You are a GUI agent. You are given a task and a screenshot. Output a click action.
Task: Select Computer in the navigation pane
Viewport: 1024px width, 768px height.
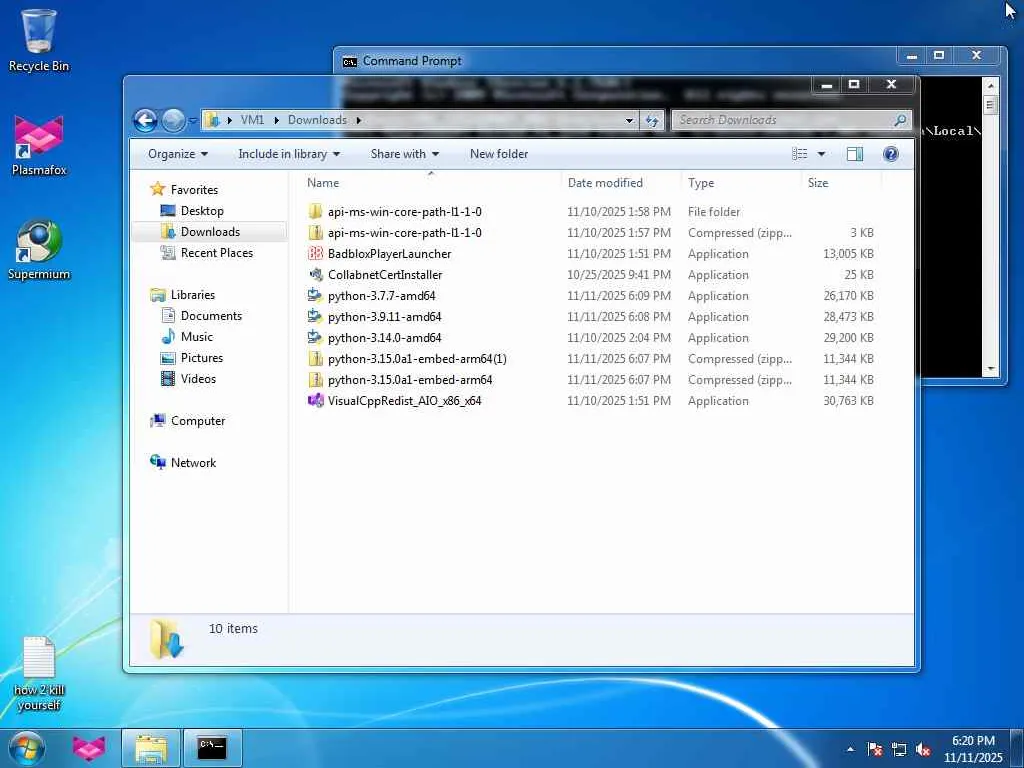point(197,421)
